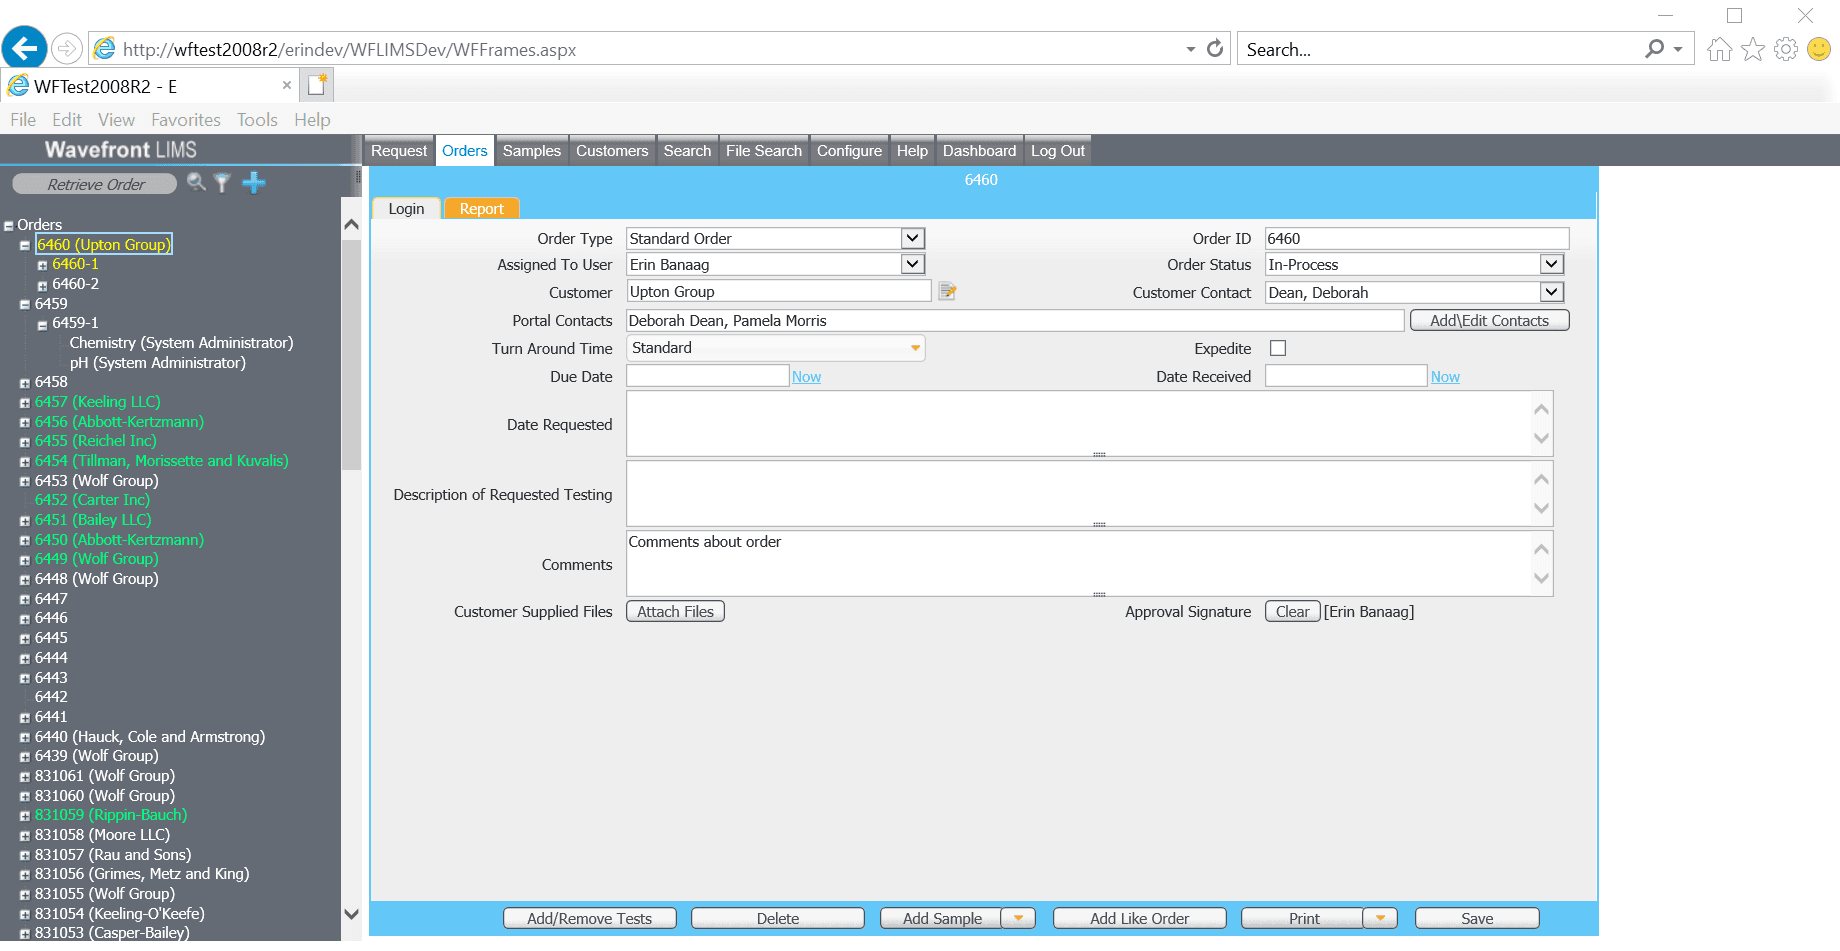This screenshot has width=1840, height=951.
Task: Open the Customer Contact dropdown
Action: pos(1551,291)
